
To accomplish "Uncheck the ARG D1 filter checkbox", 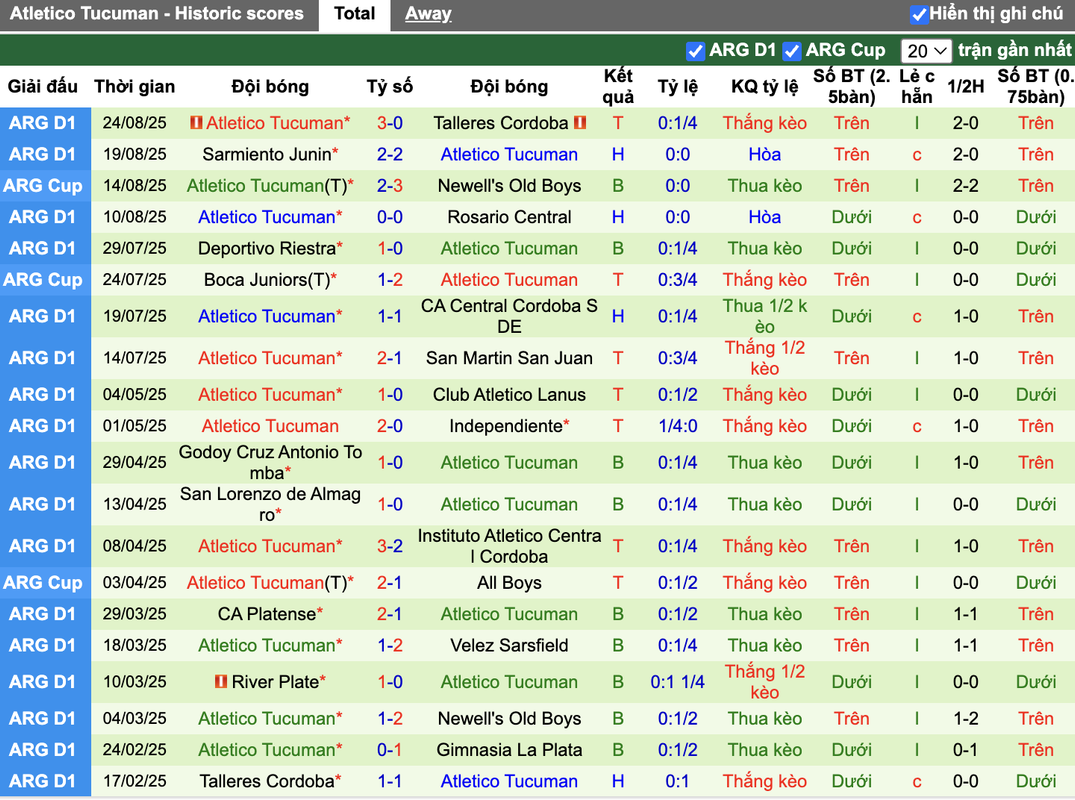I will point(694,51).
